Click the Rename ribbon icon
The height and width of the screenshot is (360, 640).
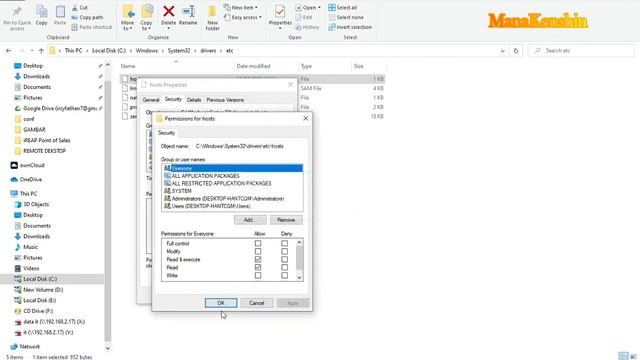click(188, 16)
